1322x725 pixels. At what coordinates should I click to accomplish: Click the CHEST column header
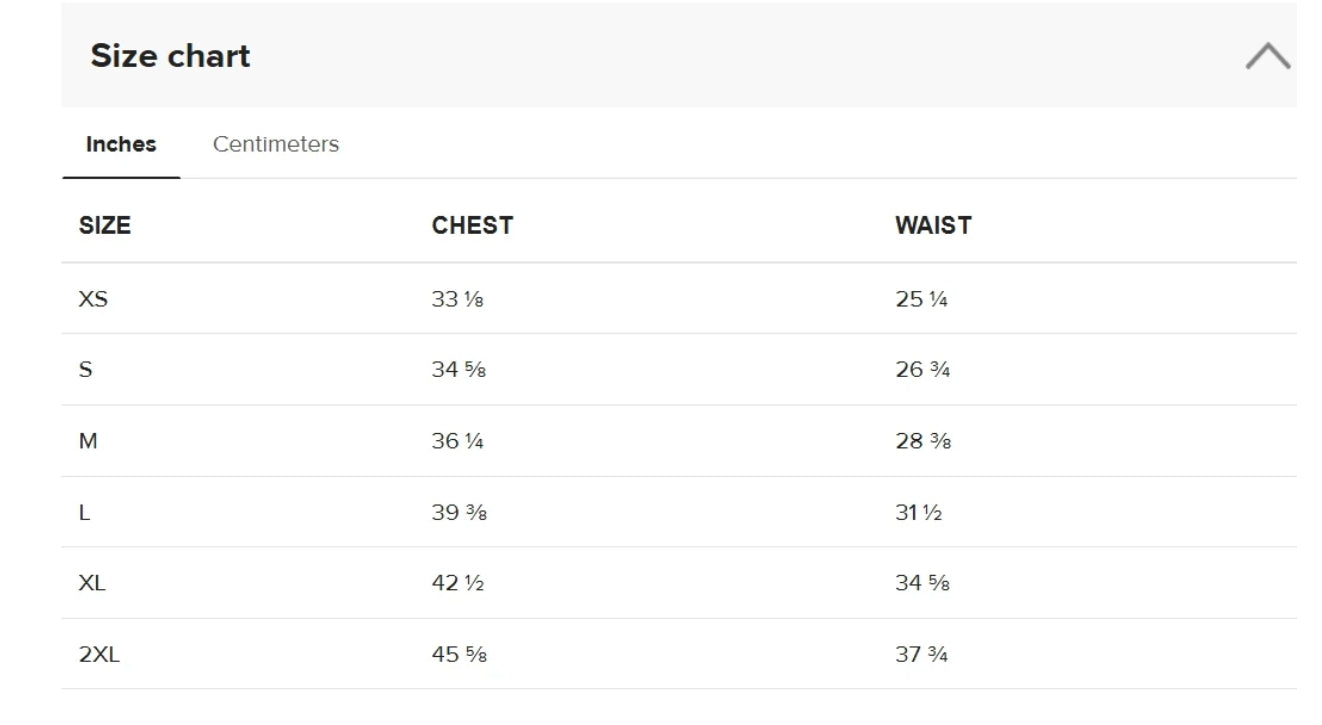(x=472, y=225)
